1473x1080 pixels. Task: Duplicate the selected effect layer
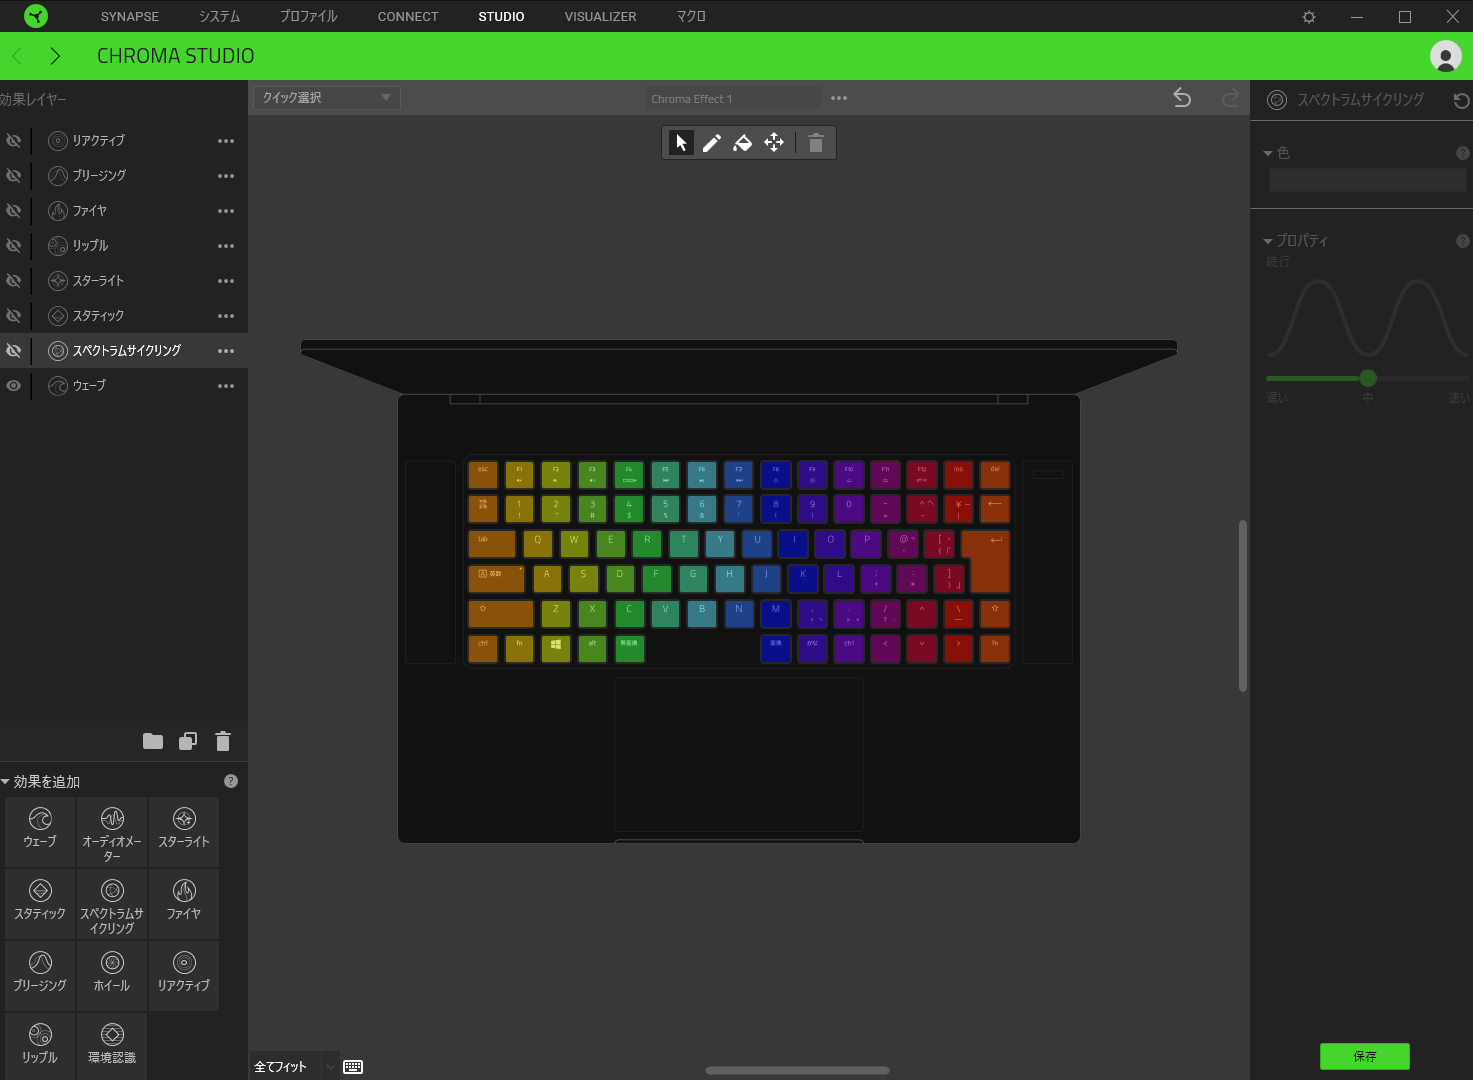click(187, 741)
